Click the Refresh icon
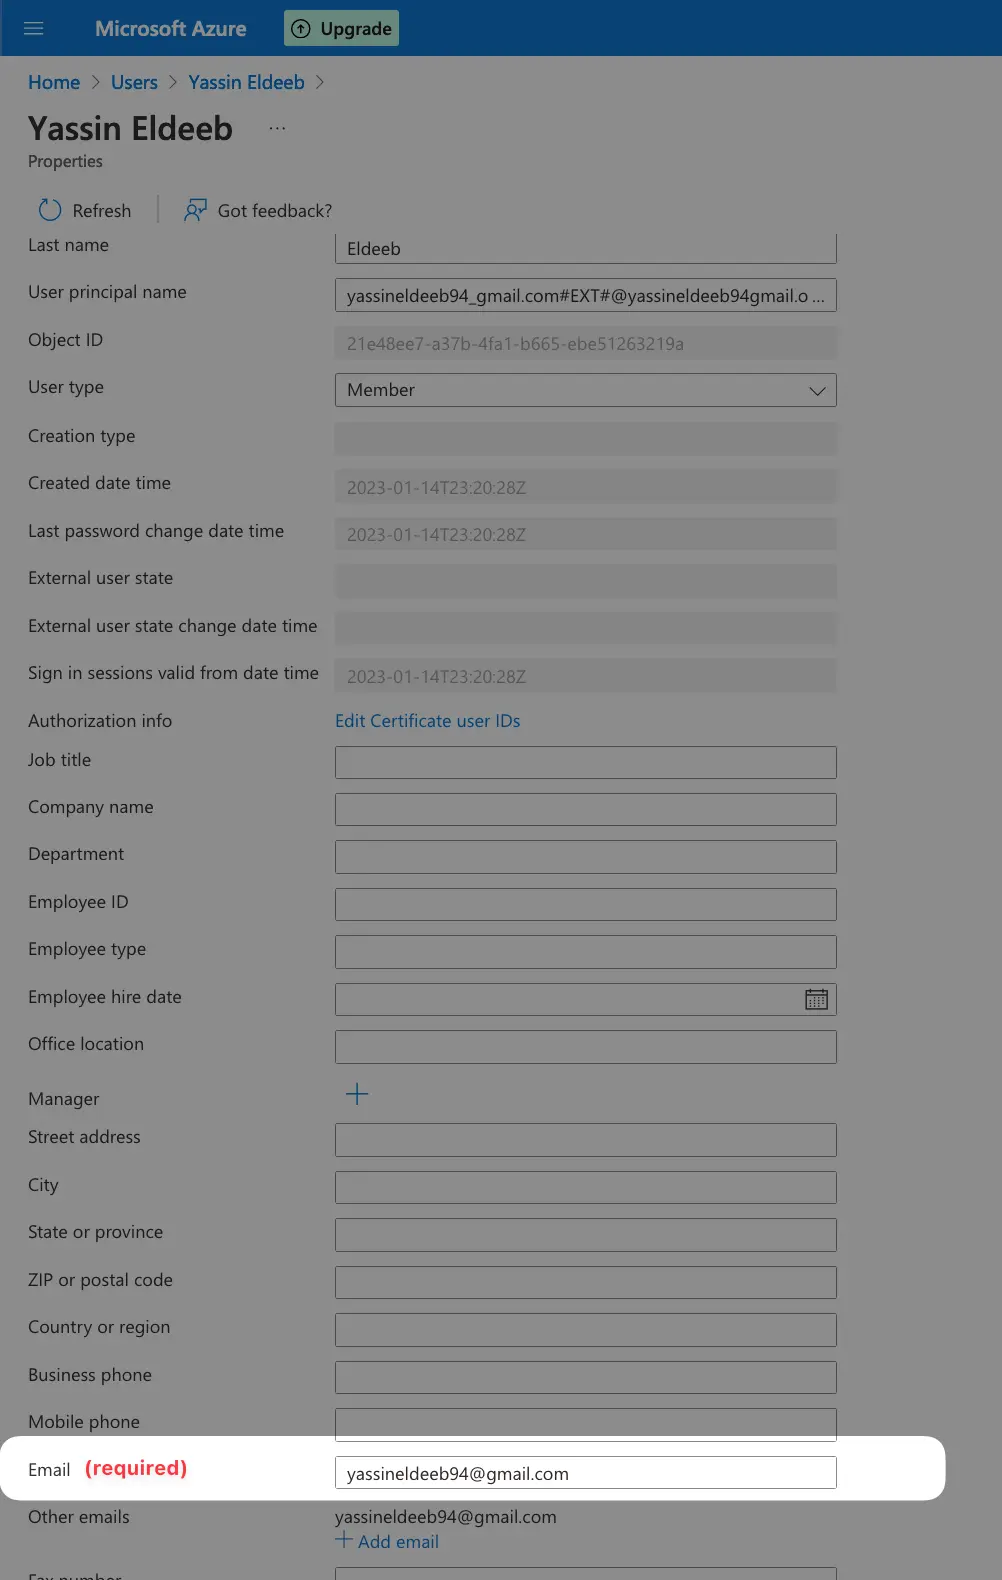 (x=49, y=210)
